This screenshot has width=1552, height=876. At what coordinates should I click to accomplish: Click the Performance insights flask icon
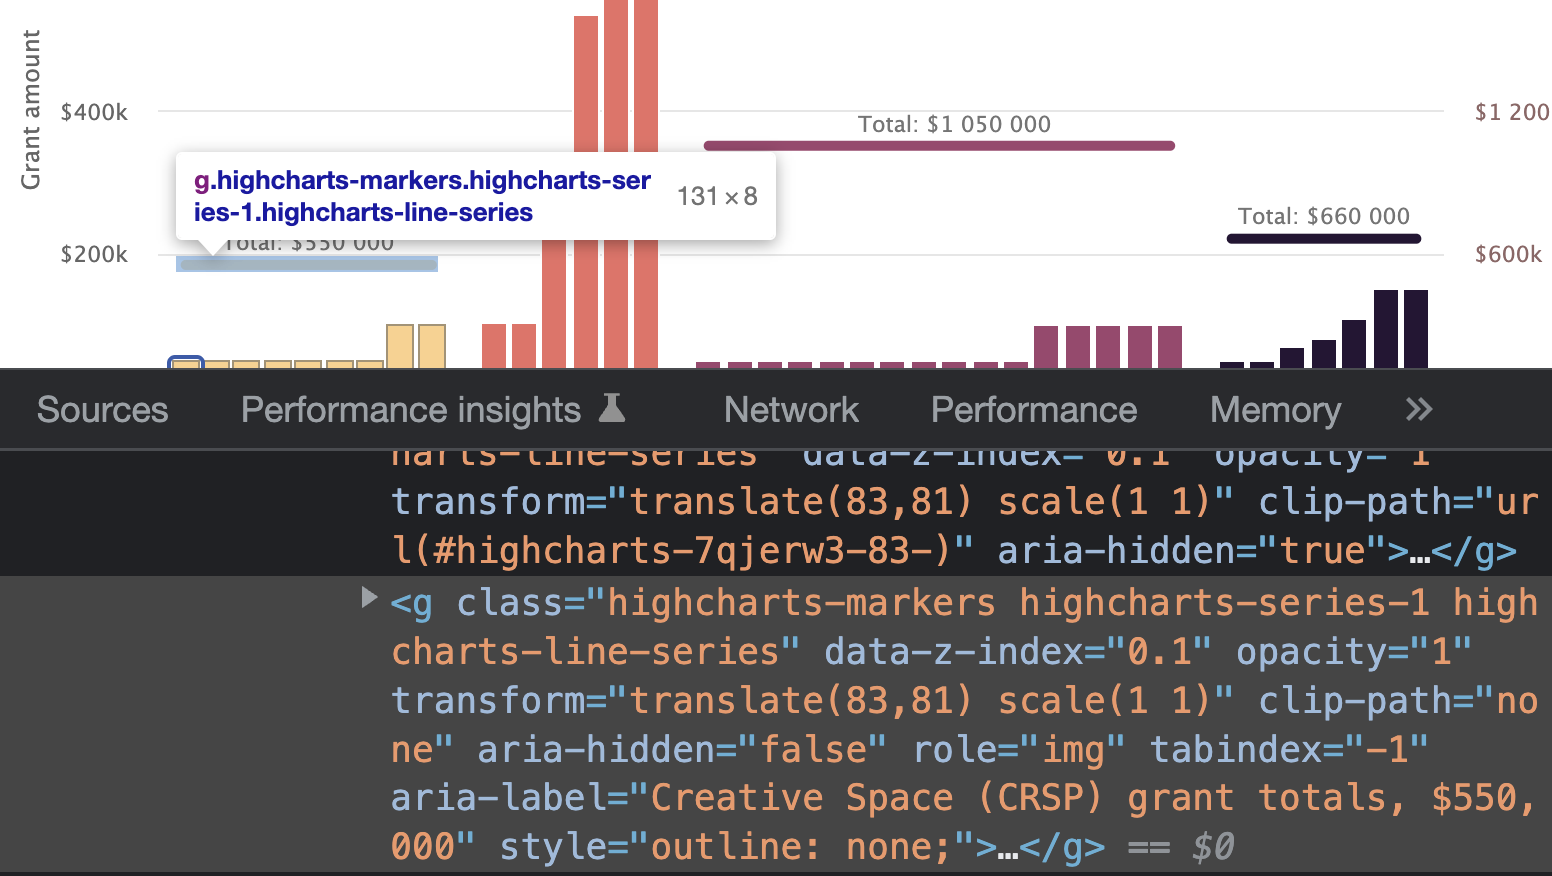click(612, 408)
